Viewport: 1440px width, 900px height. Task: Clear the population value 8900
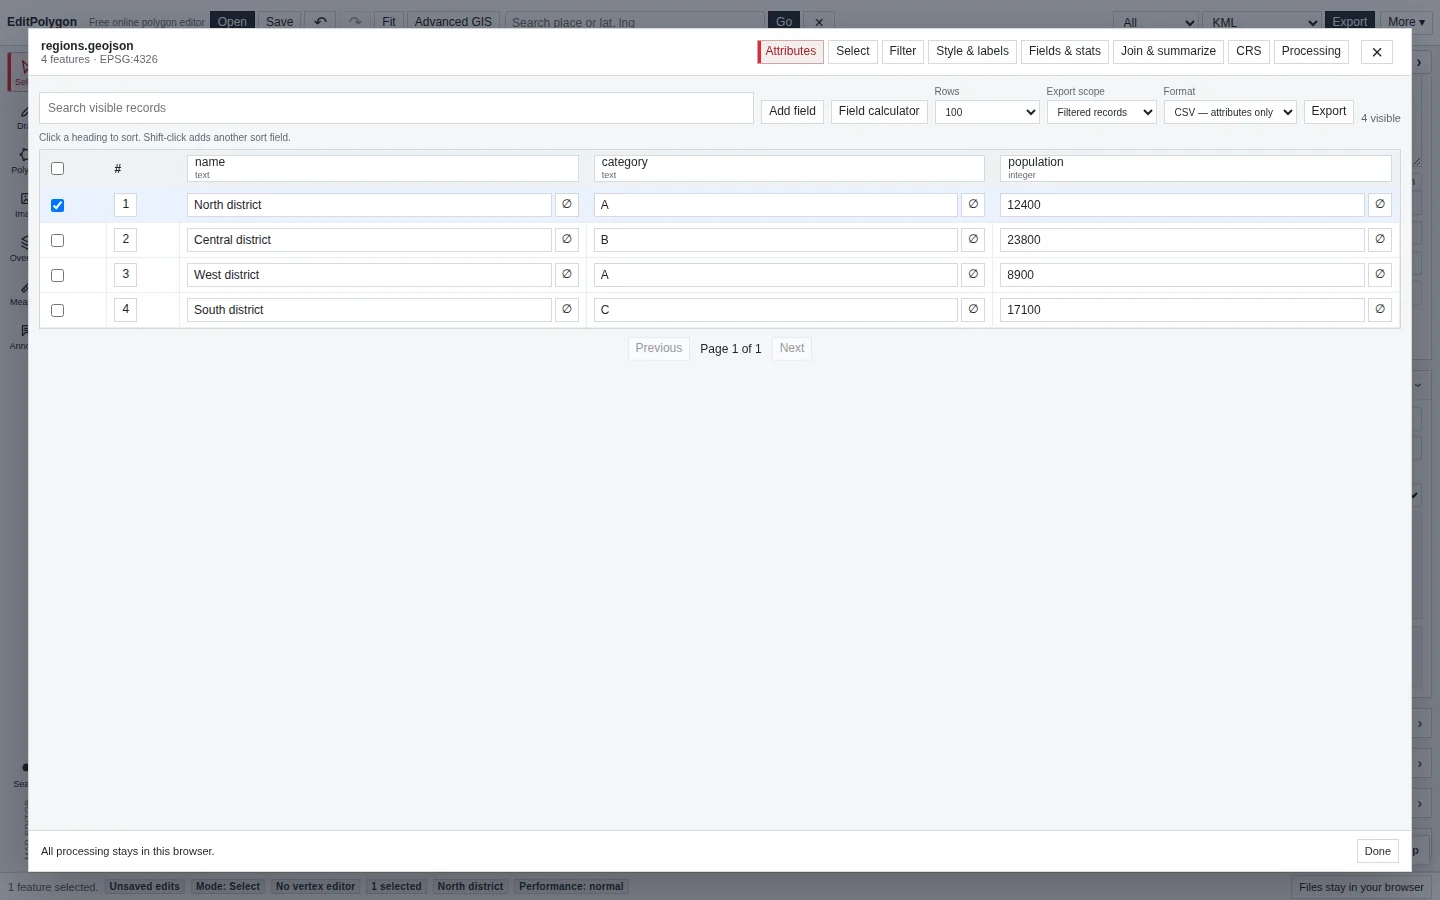1380,275
